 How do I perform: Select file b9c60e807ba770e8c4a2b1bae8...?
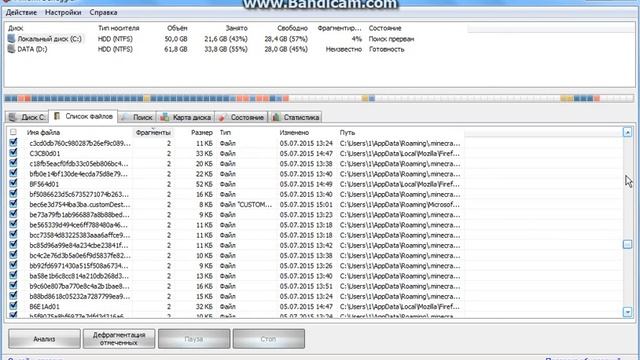click(79, 286)
